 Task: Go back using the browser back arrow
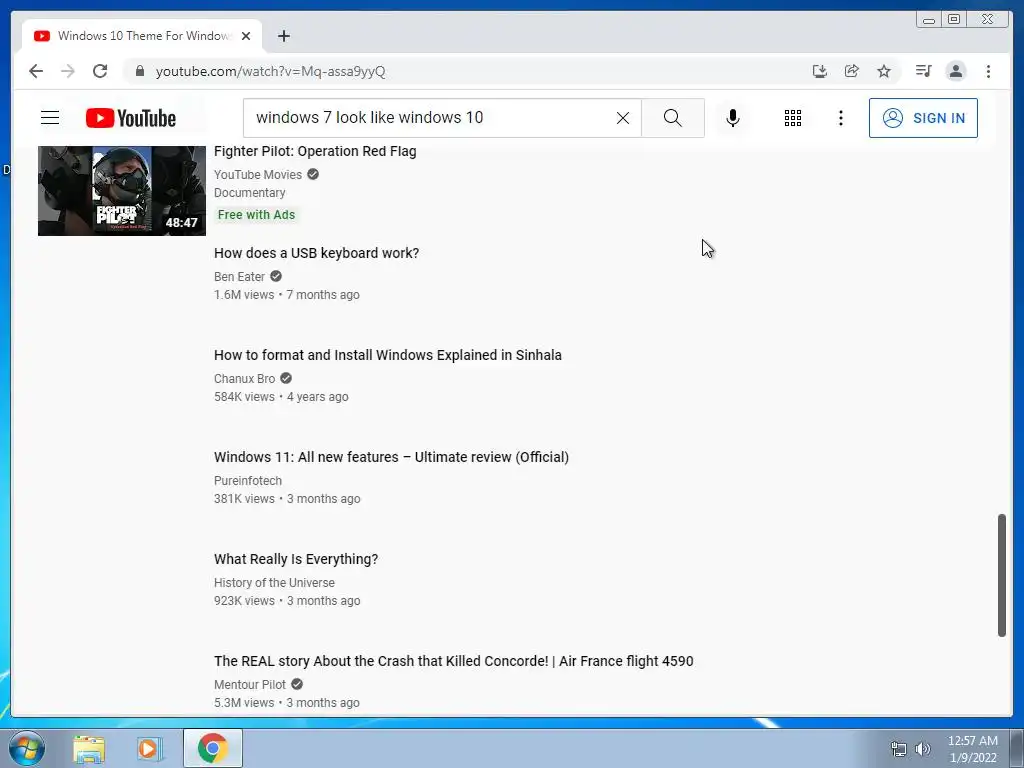click(36, 71)
